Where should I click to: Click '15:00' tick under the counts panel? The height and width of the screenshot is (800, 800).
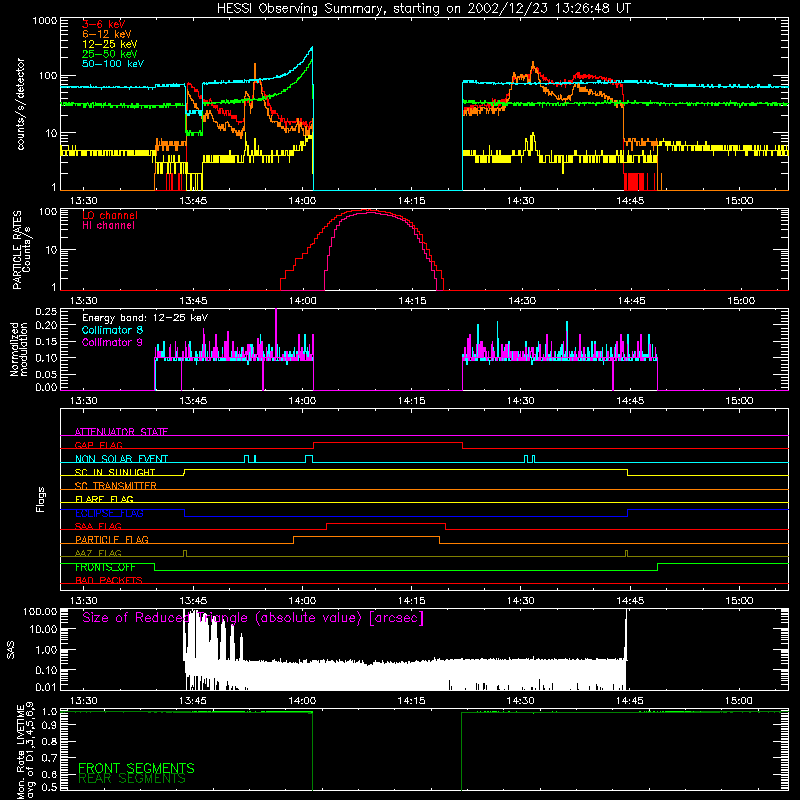[739, 201]
